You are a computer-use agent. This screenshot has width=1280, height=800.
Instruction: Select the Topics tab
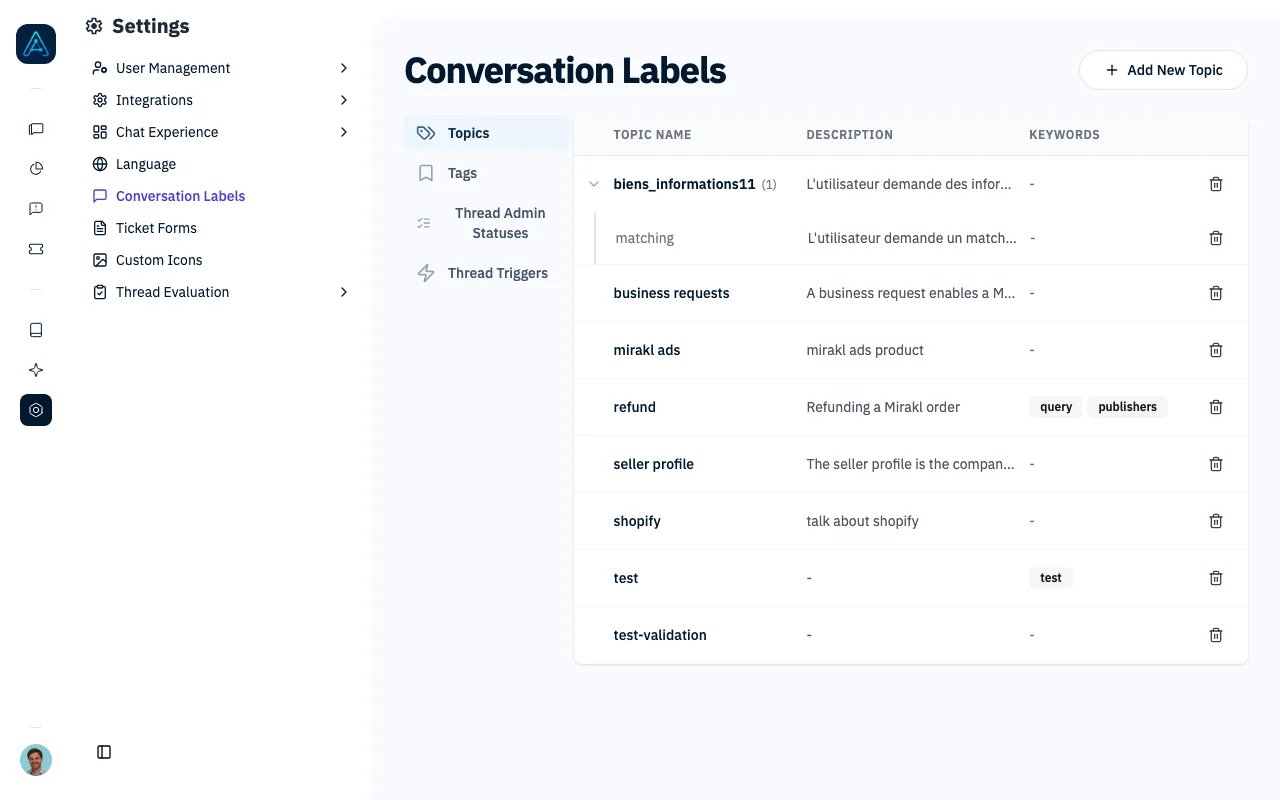click(x=487, y=133)
